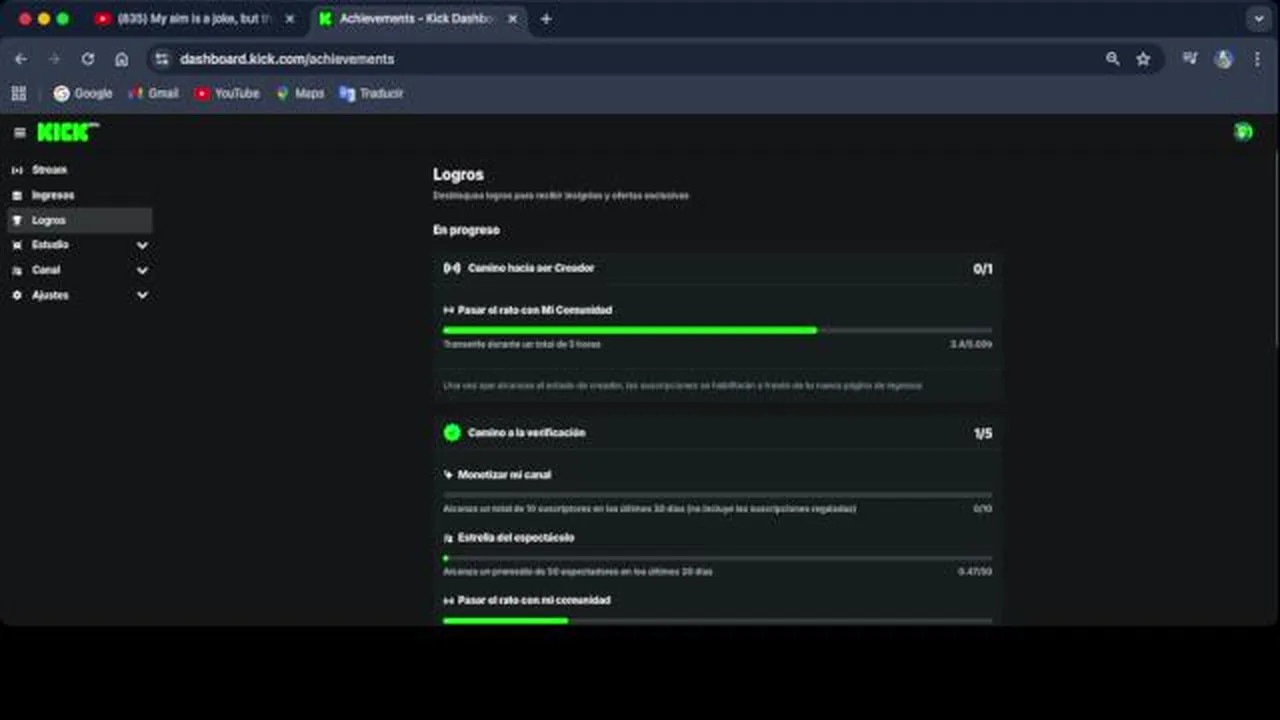Screen dimensions: 1280x720
Task: Open Stream in the sidebar
Action: 79,170
